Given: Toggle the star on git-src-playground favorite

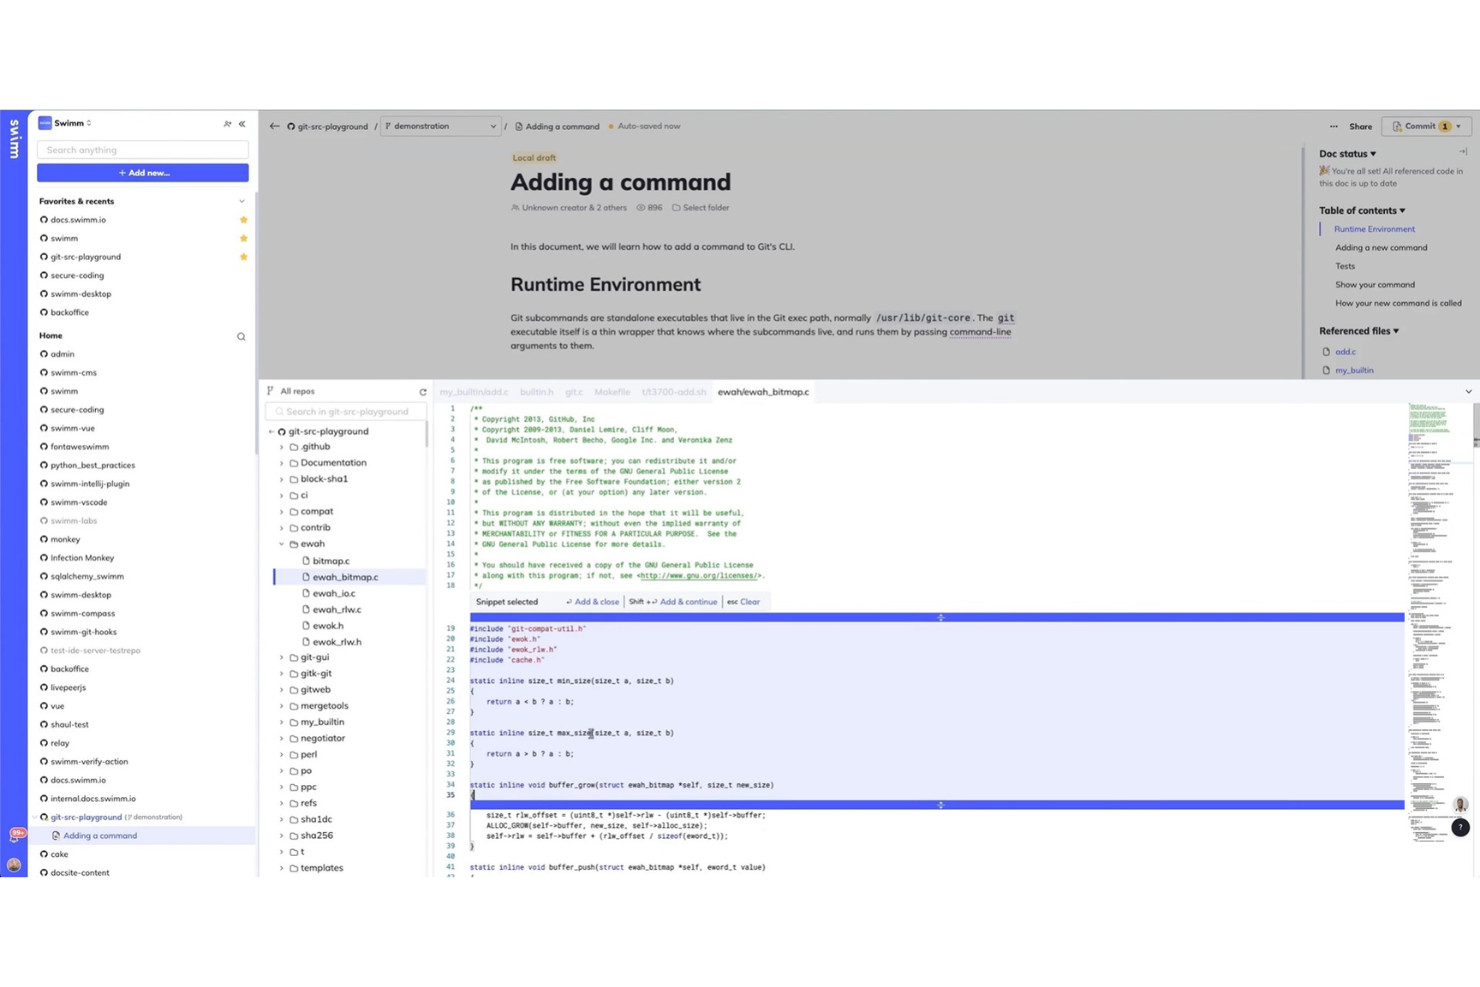Looking at the screenshot, I should 243,257.
